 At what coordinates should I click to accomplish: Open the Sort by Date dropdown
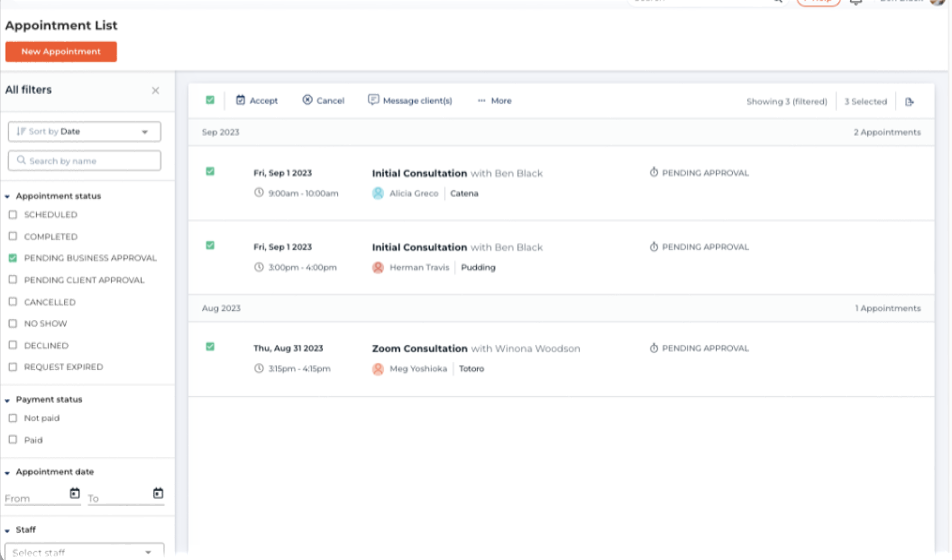[84, 131]
